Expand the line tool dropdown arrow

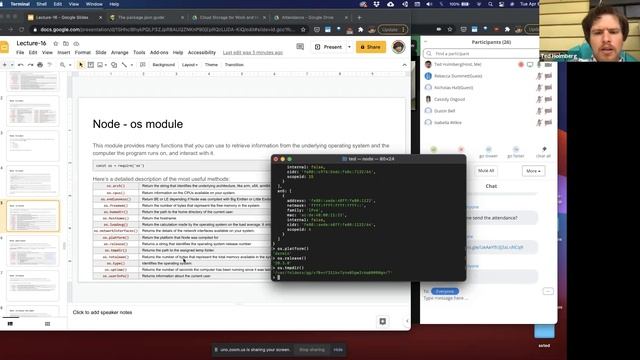click(131, 65)
